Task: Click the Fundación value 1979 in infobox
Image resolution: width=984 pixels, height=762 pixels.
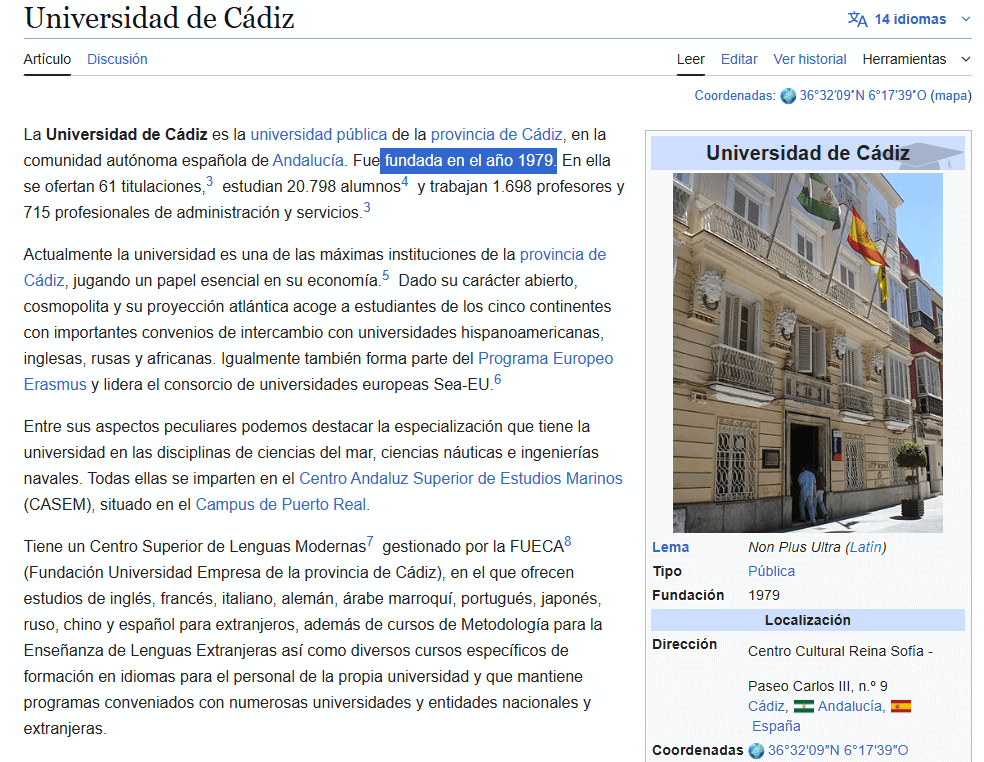Action: pos(764,596)
